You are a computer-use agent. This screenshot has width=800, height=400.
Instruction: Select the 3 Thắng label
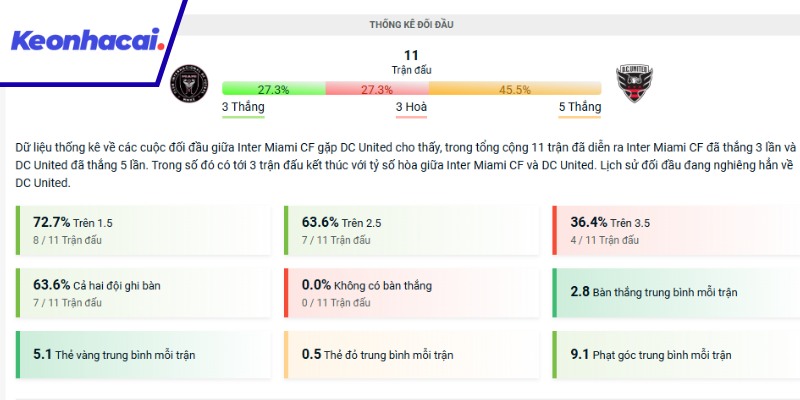pos(243,107)
